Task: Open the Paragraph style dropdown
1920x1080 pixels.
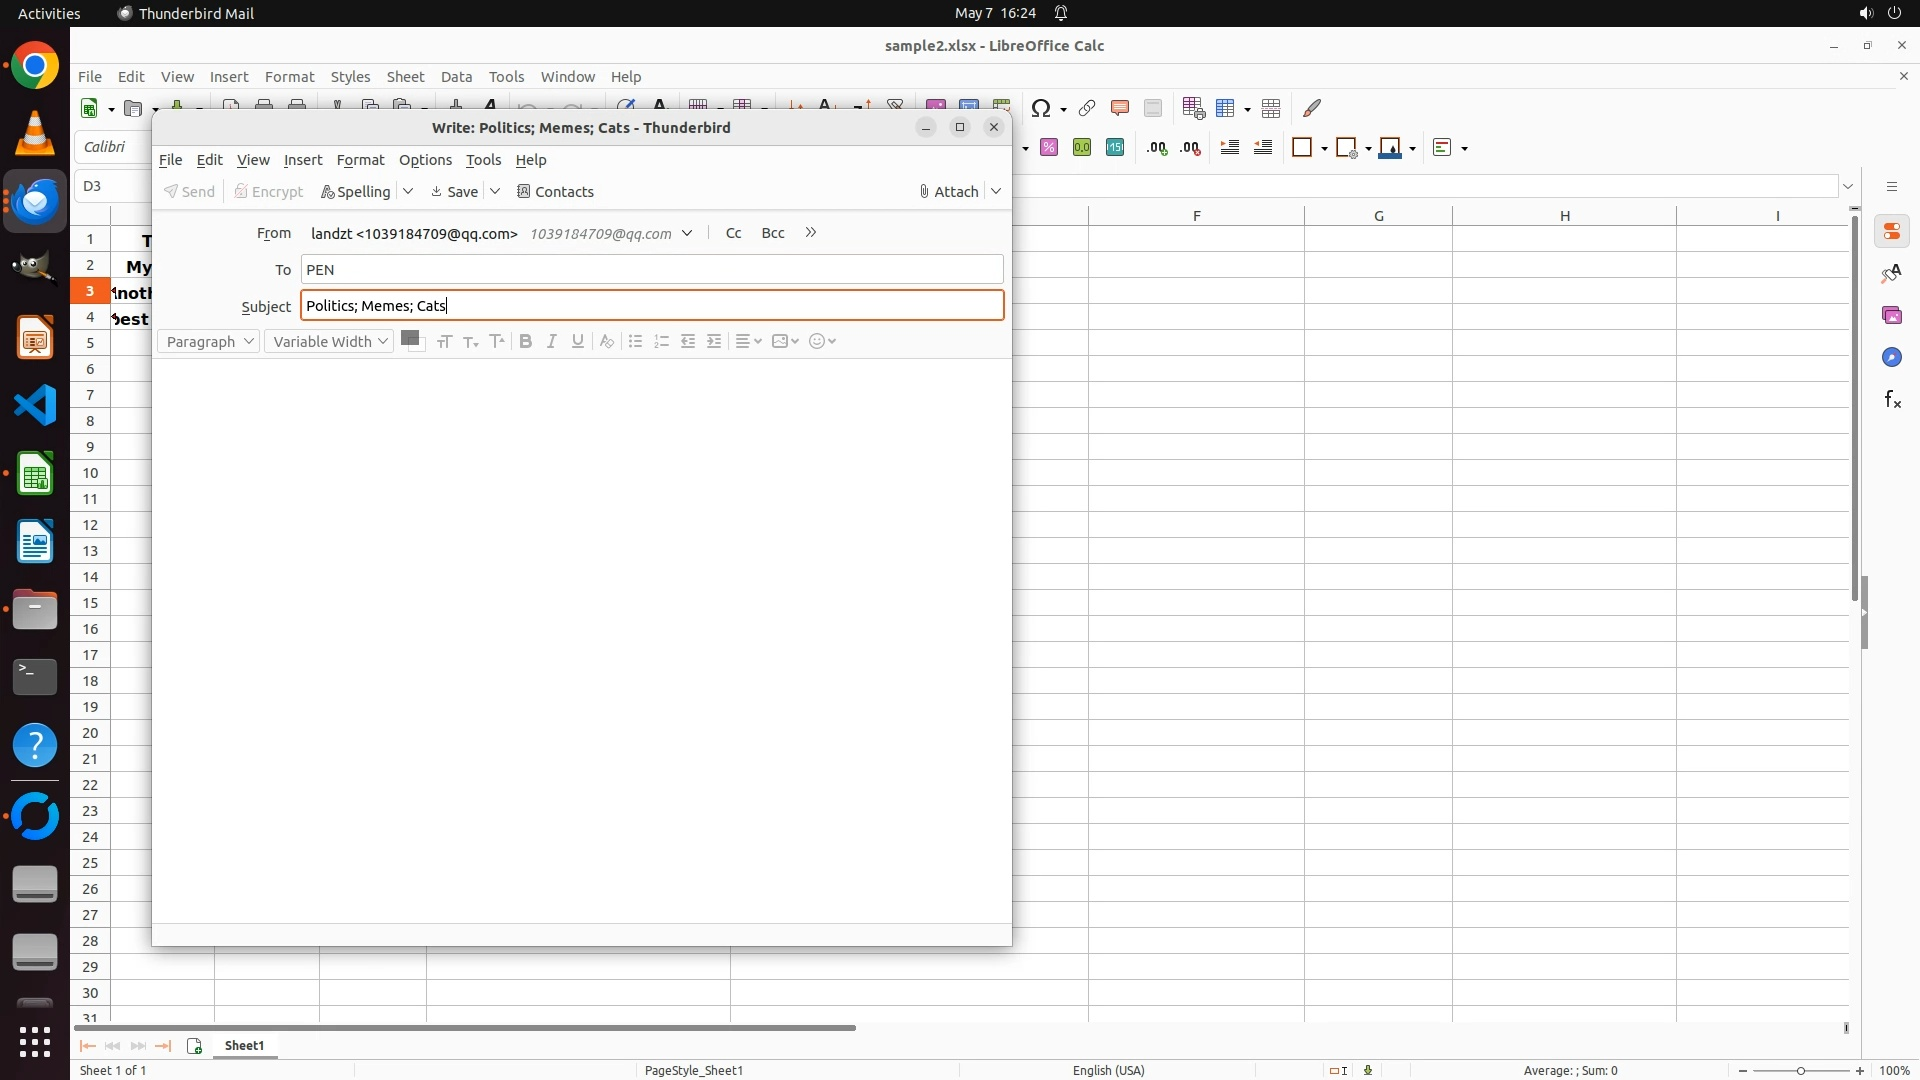Action: [x=209, y=342]
